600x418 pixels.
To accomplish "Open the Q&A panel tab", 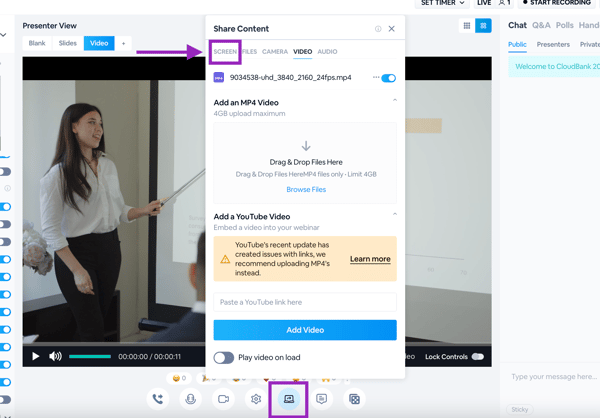I will click(541, 25).
